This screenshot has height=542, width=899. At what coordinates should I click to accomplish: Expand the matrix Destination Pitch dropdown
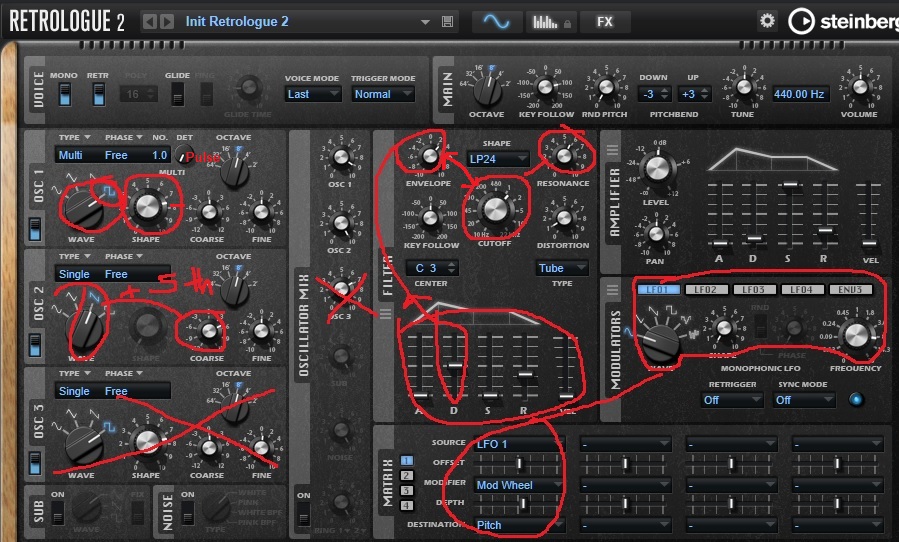pyautogui.click(x=521, y=524)
